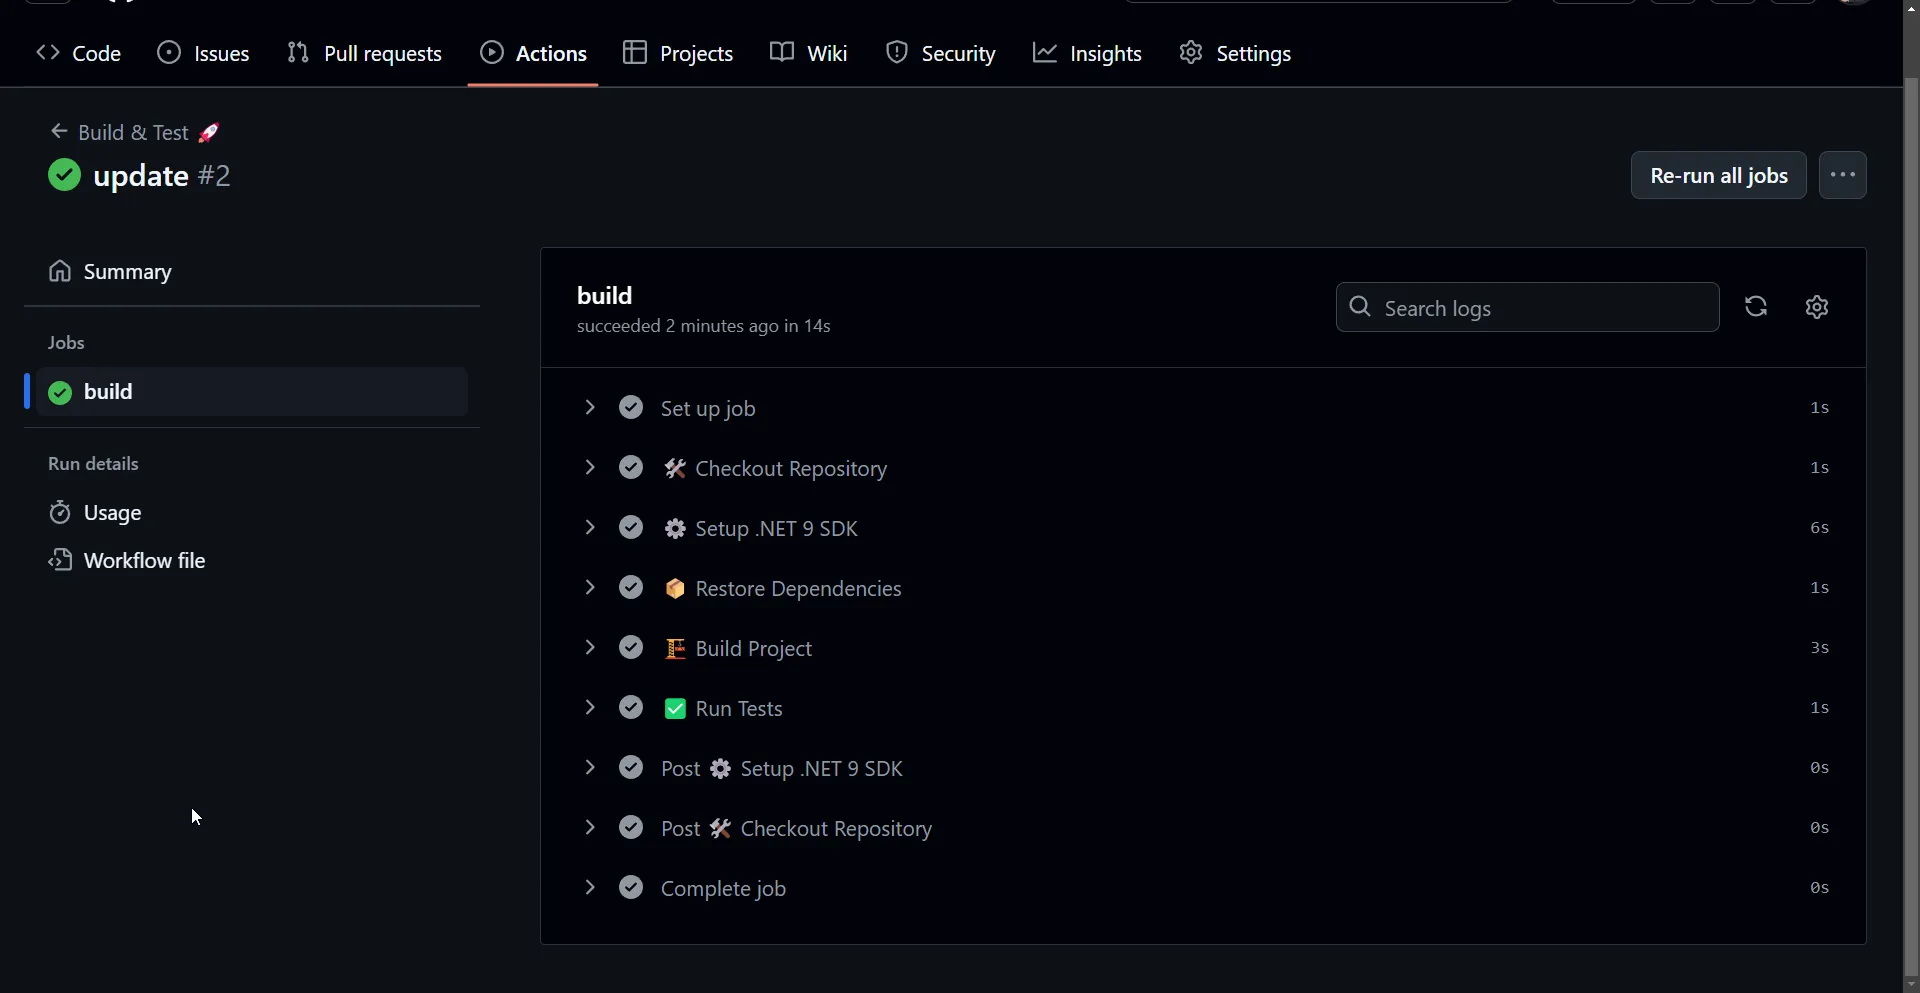
Task: Click the Re-run all jobs button
Action: (1718, 175)
